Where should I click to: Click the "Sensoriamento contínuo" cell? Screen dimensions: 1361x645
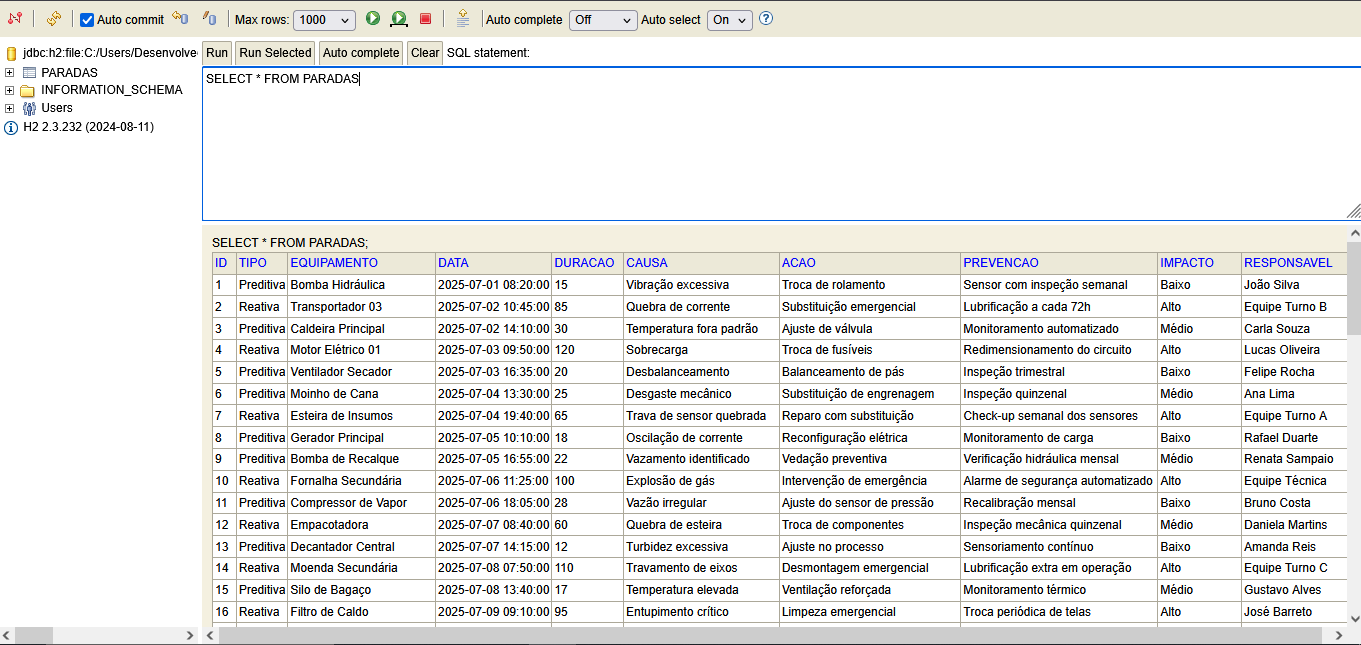pos(1058,547)
